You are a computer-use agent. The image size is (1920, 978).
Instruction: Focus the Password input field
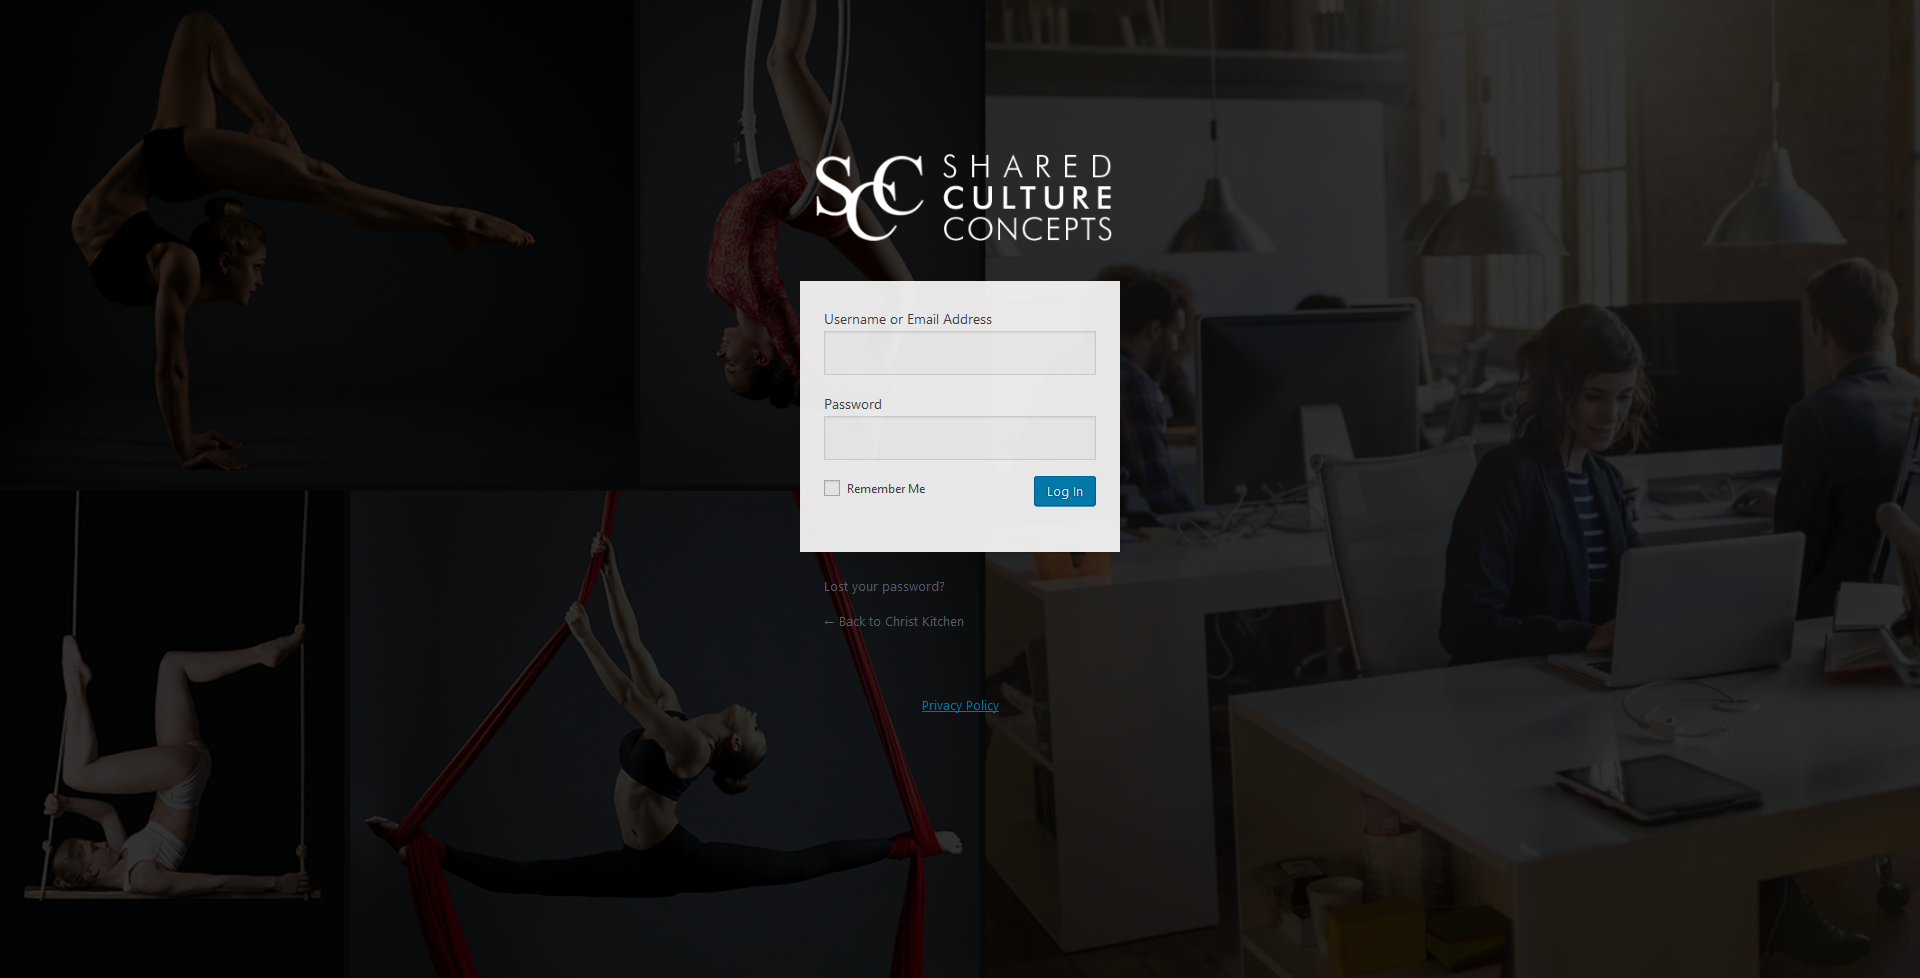click(959, 438)
